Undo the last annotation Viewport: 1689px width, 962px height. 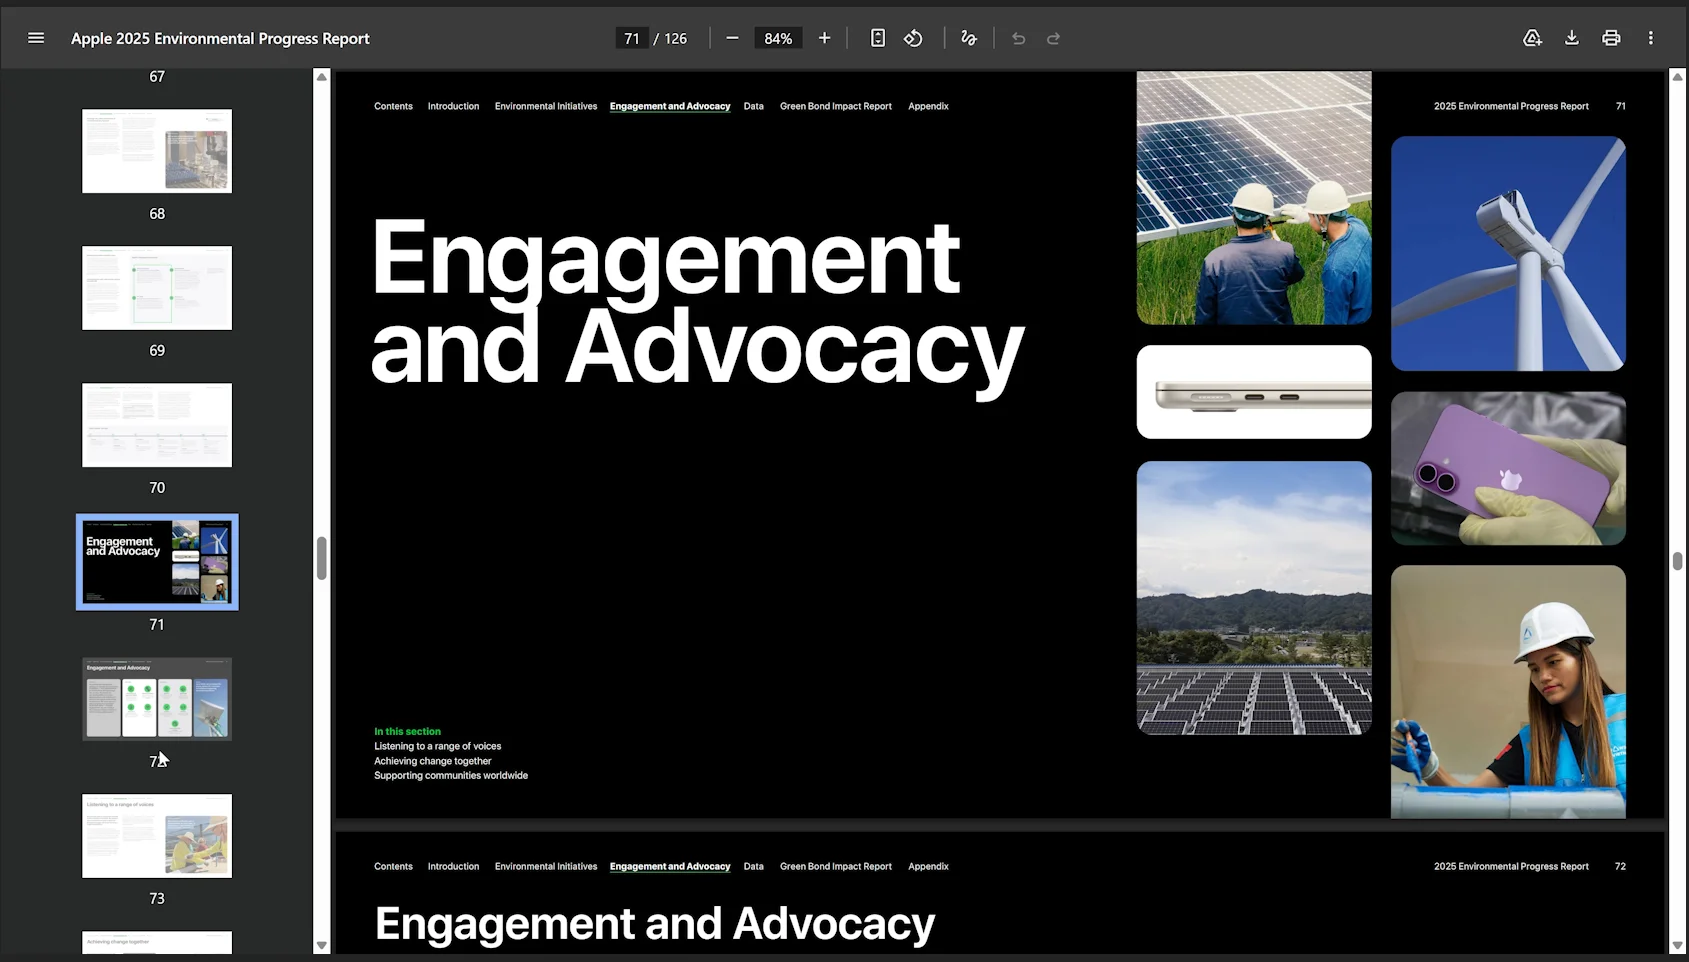click(1018, 38)
